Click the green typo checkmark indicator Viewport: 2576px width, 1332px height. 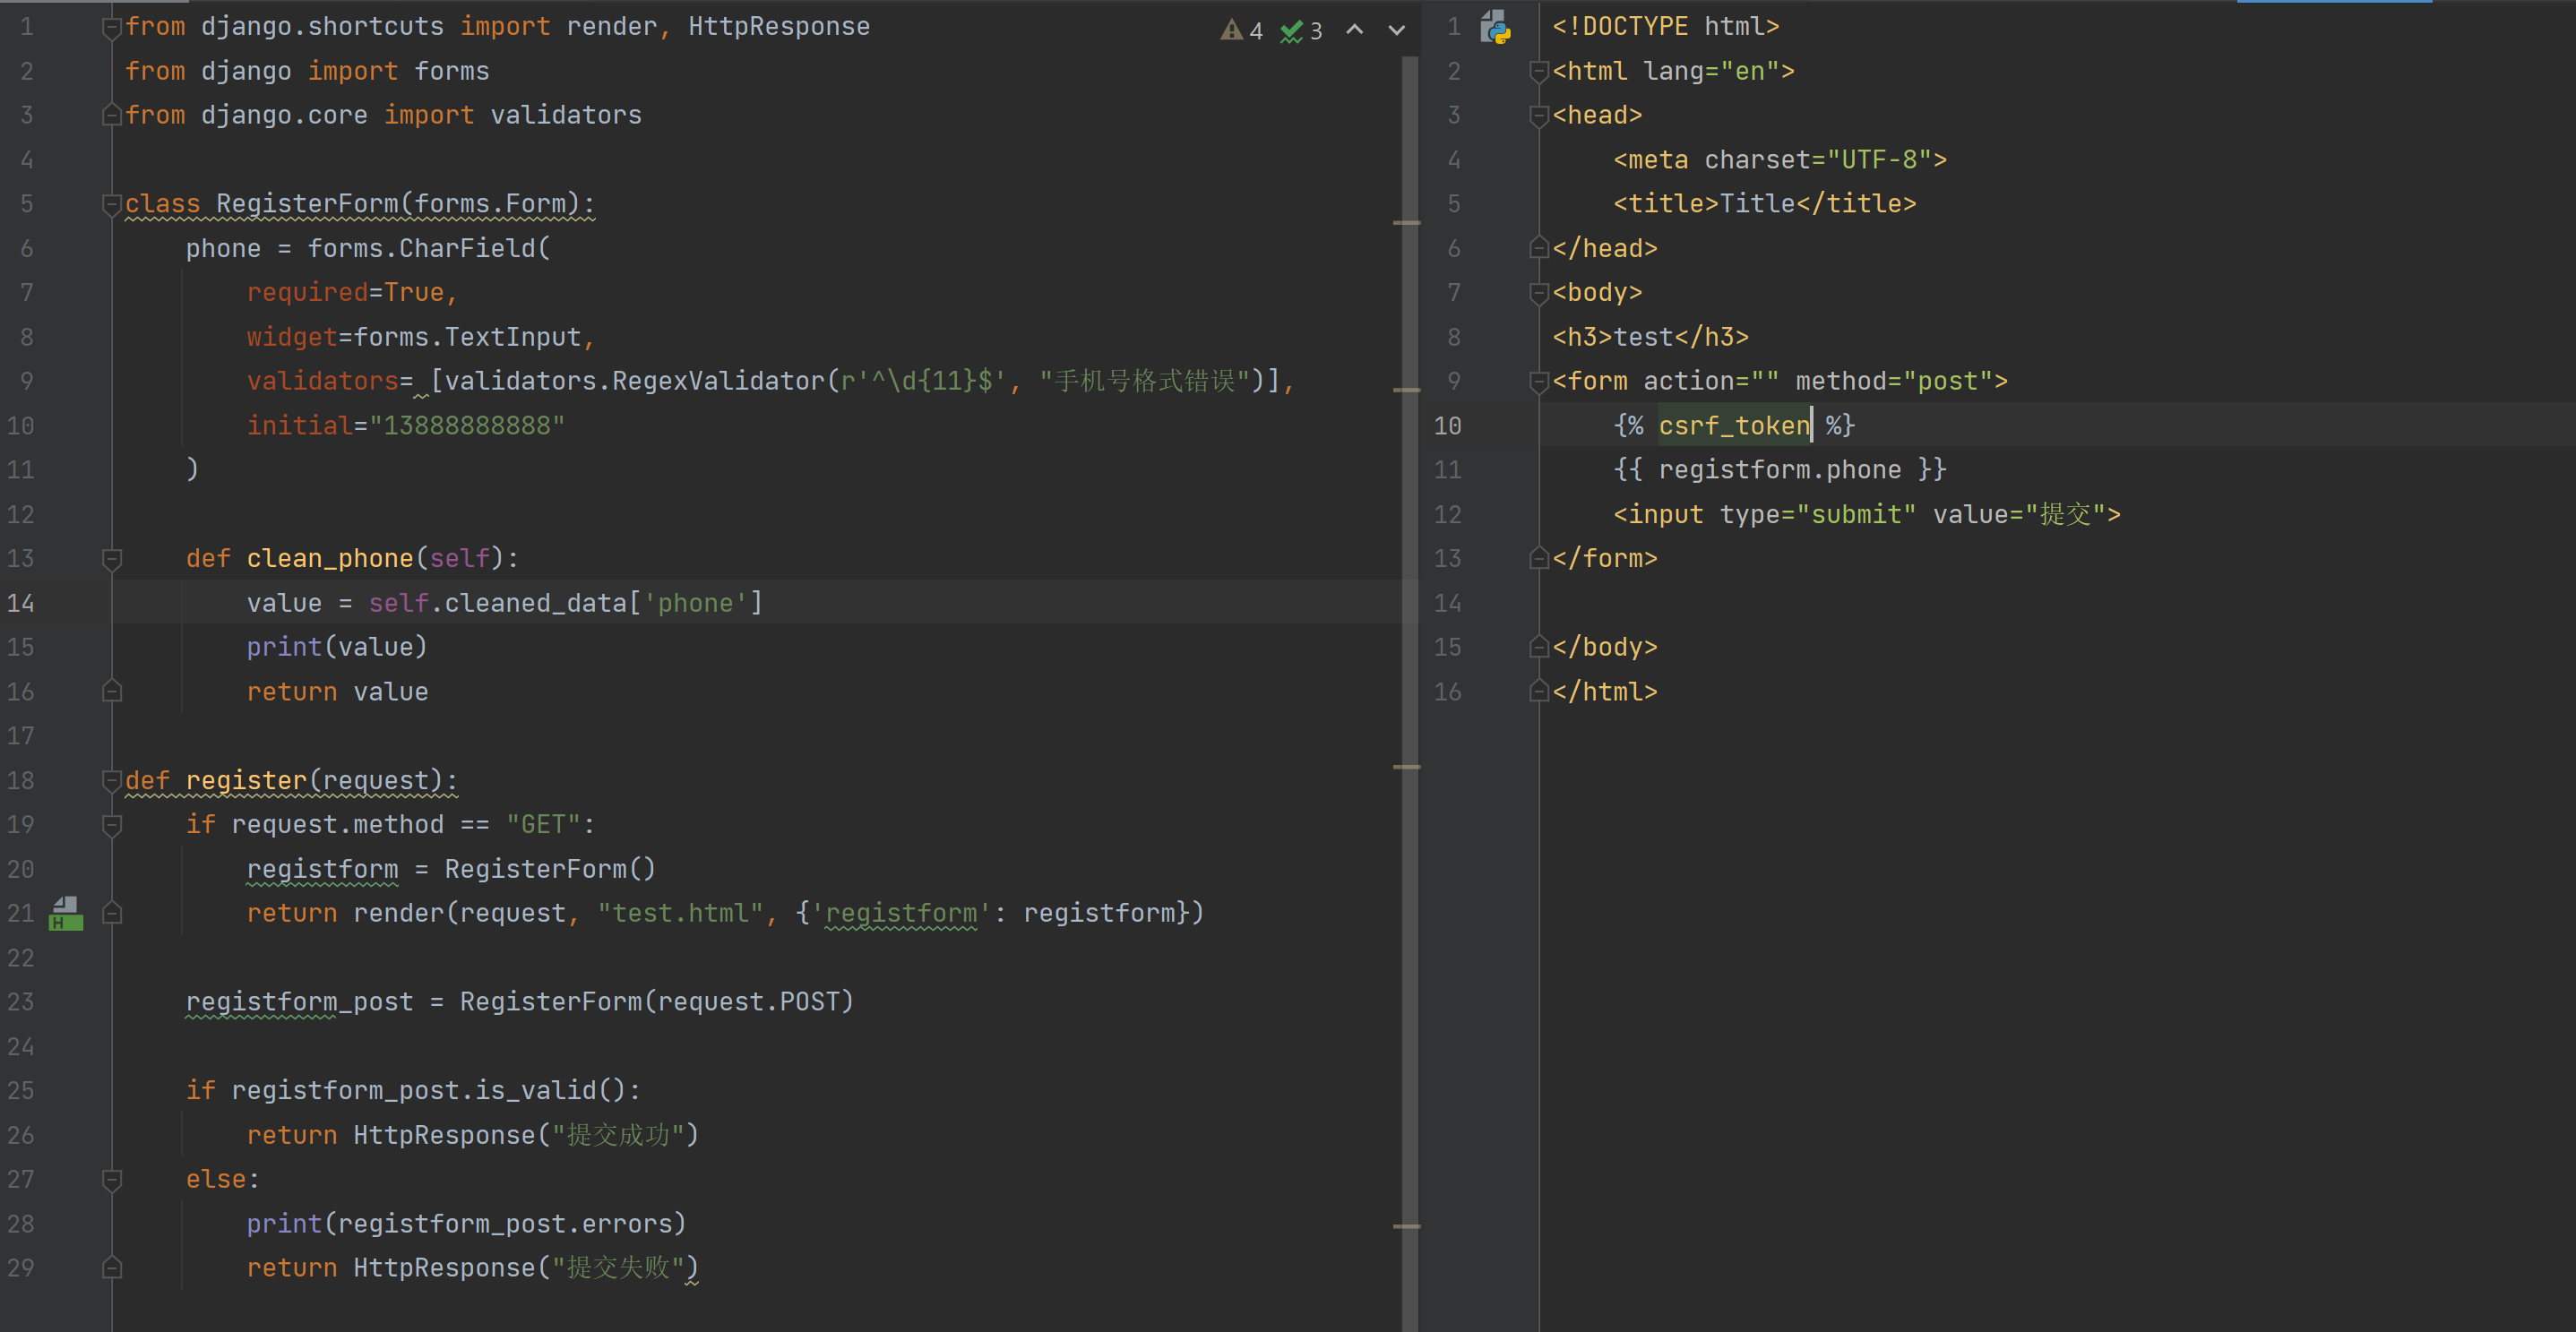1291,31
